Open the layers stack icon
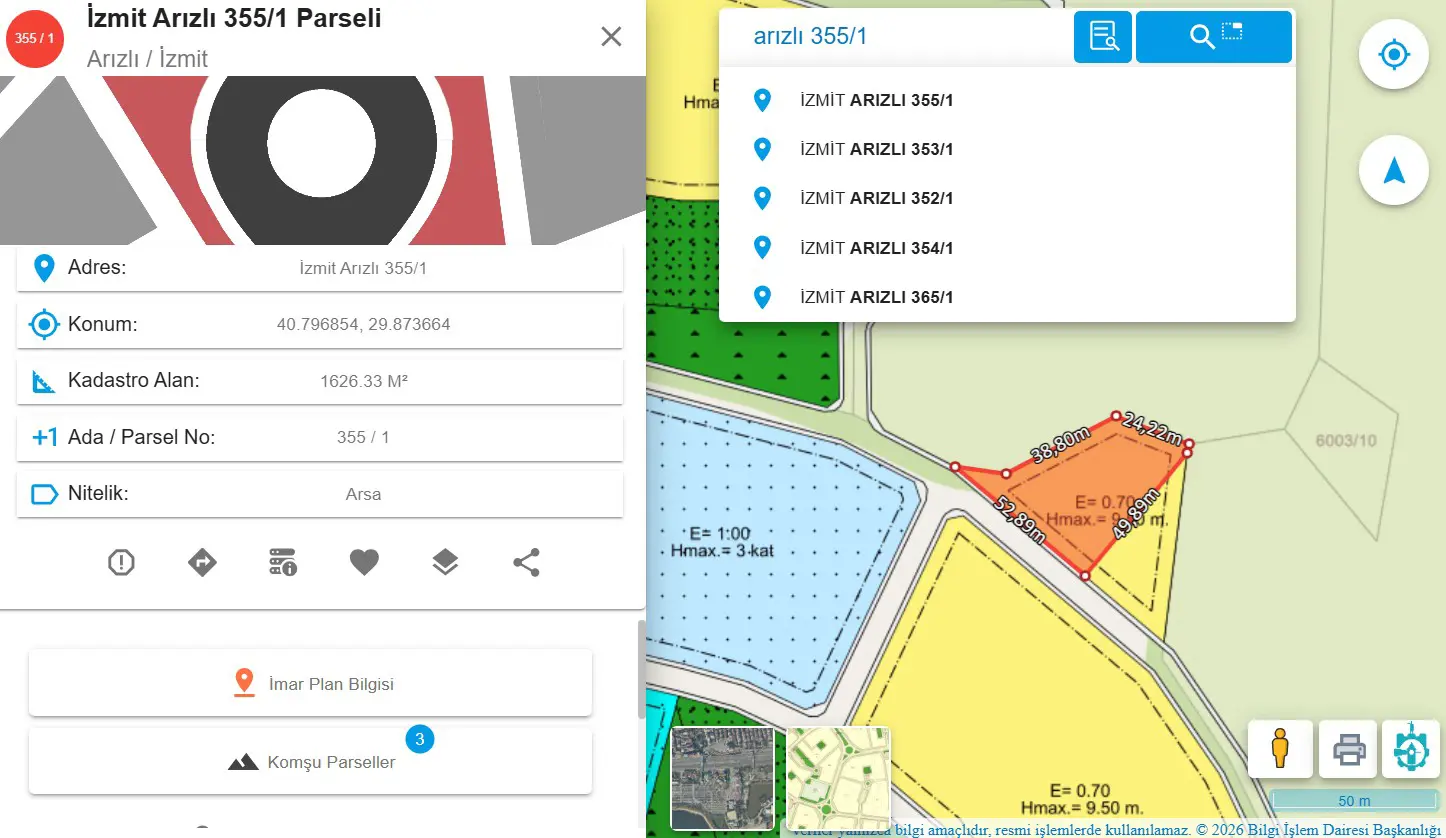1446x838 pixels. [445, 563]
